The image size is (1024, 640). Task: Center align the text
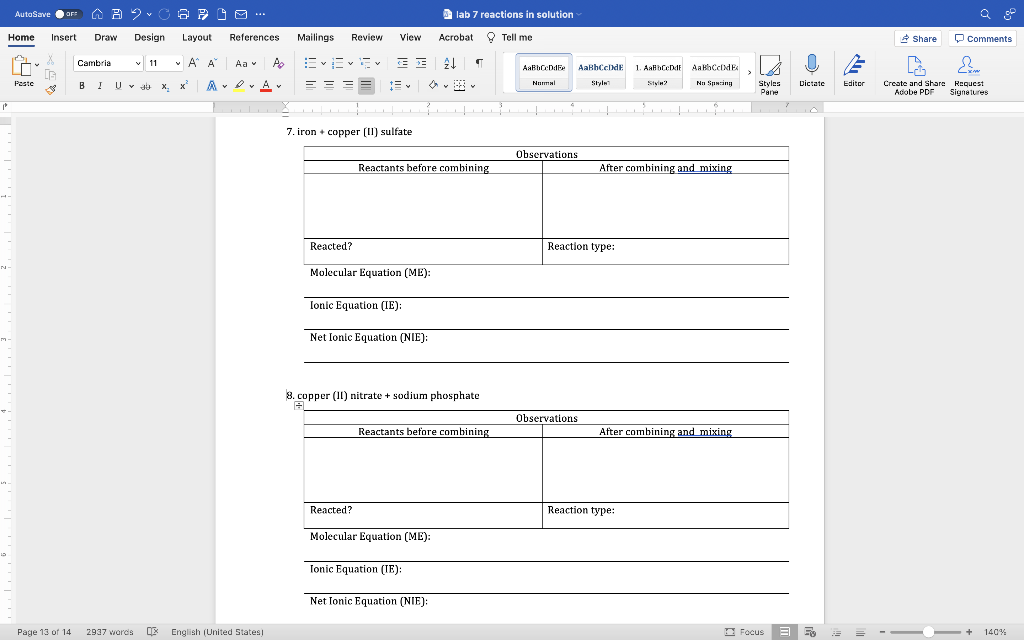[x=329, y=86]
